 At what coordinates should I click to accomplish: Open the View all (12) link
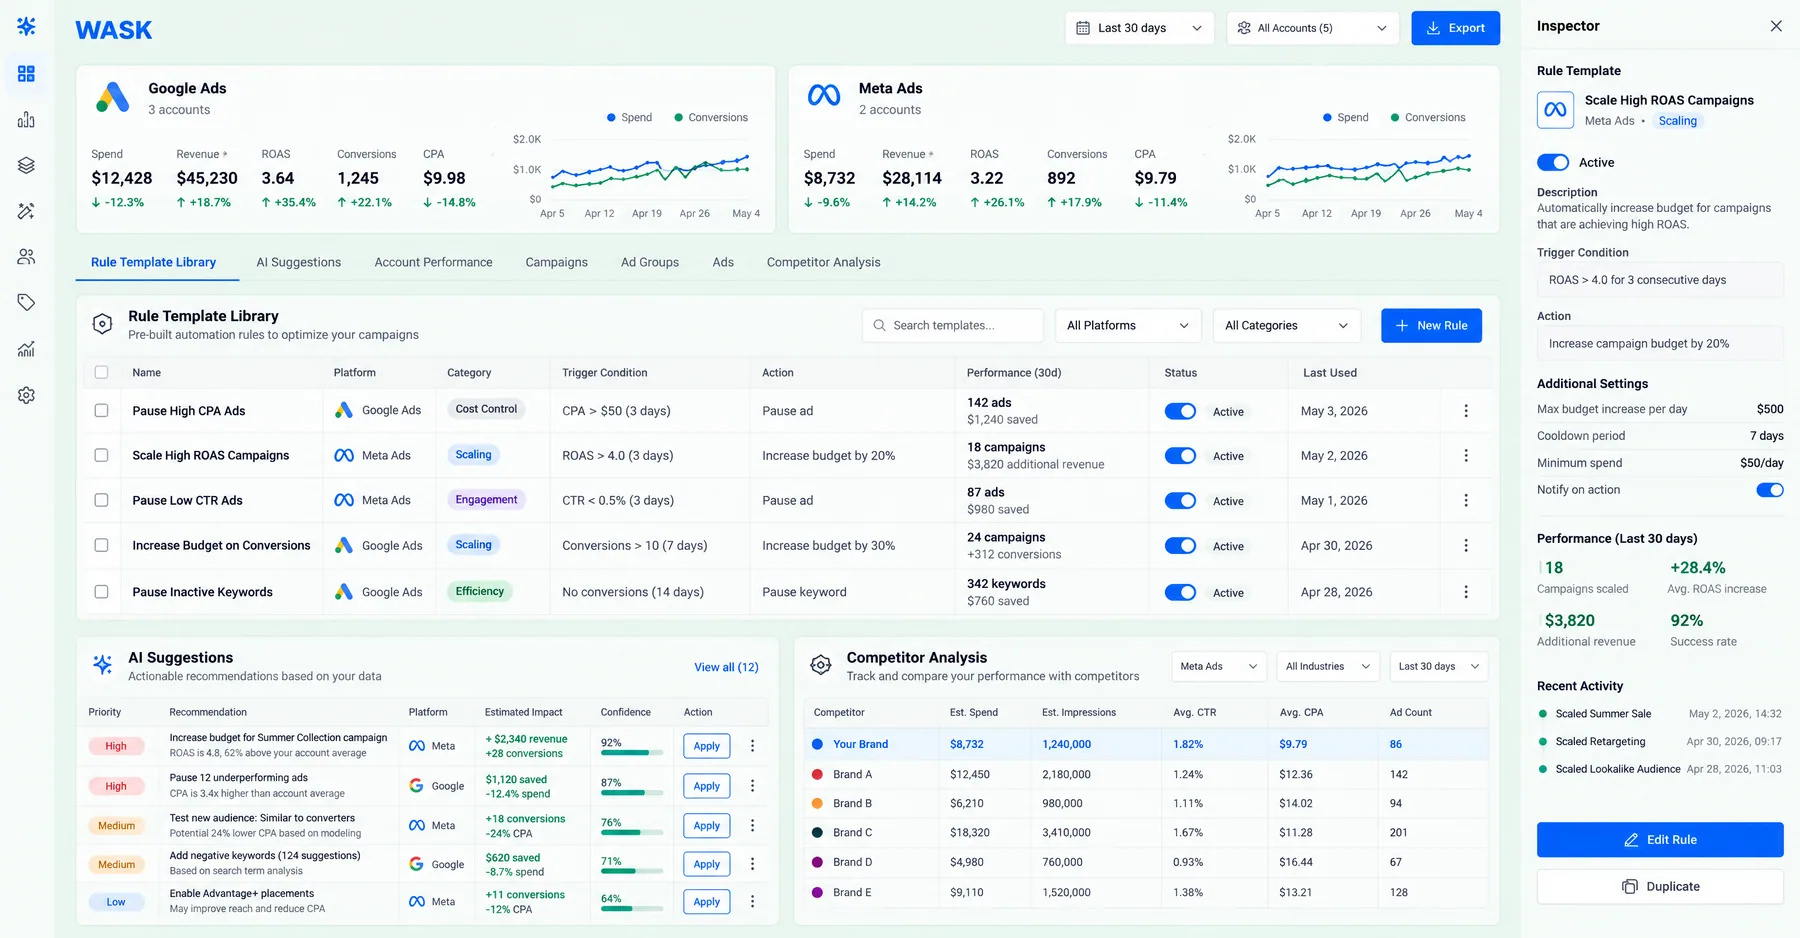726,667
